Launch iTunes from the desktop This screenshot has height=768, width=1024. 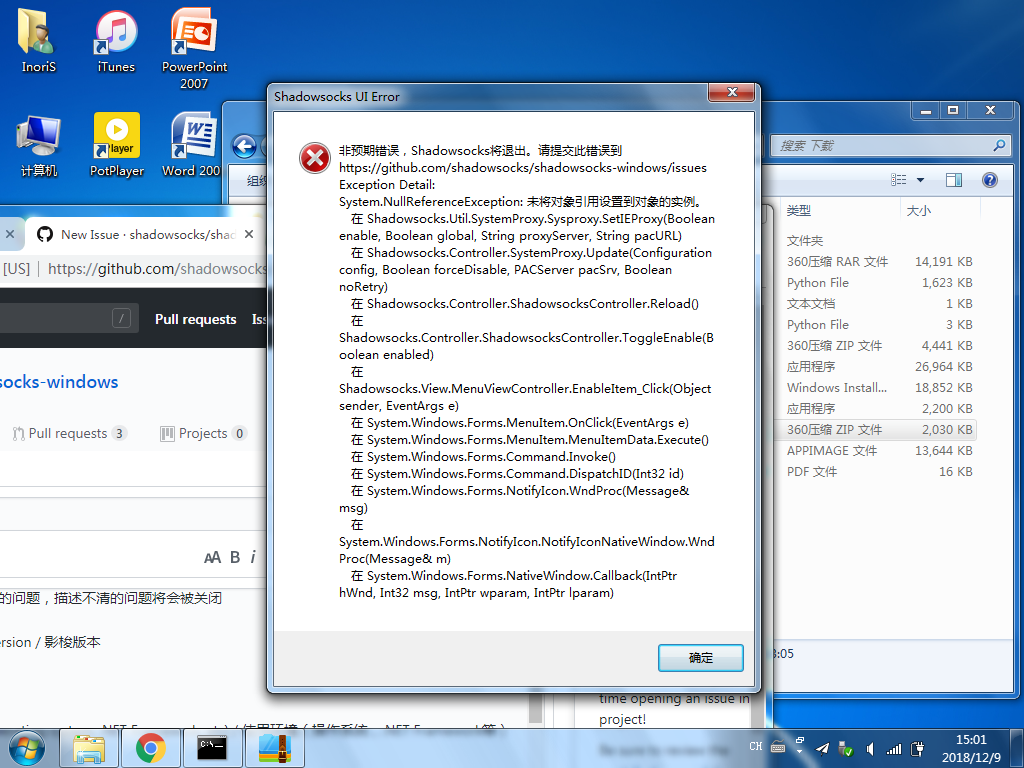[115, 32]
